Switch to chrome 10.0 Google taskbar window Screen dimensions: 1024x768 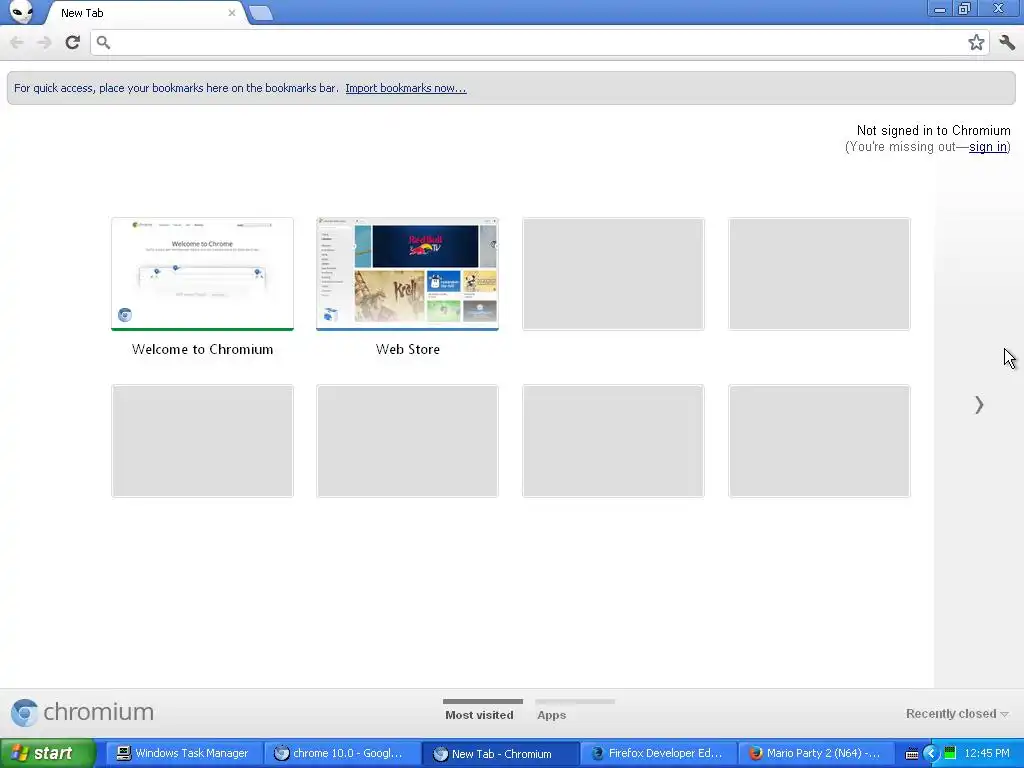tap(340, 753)
